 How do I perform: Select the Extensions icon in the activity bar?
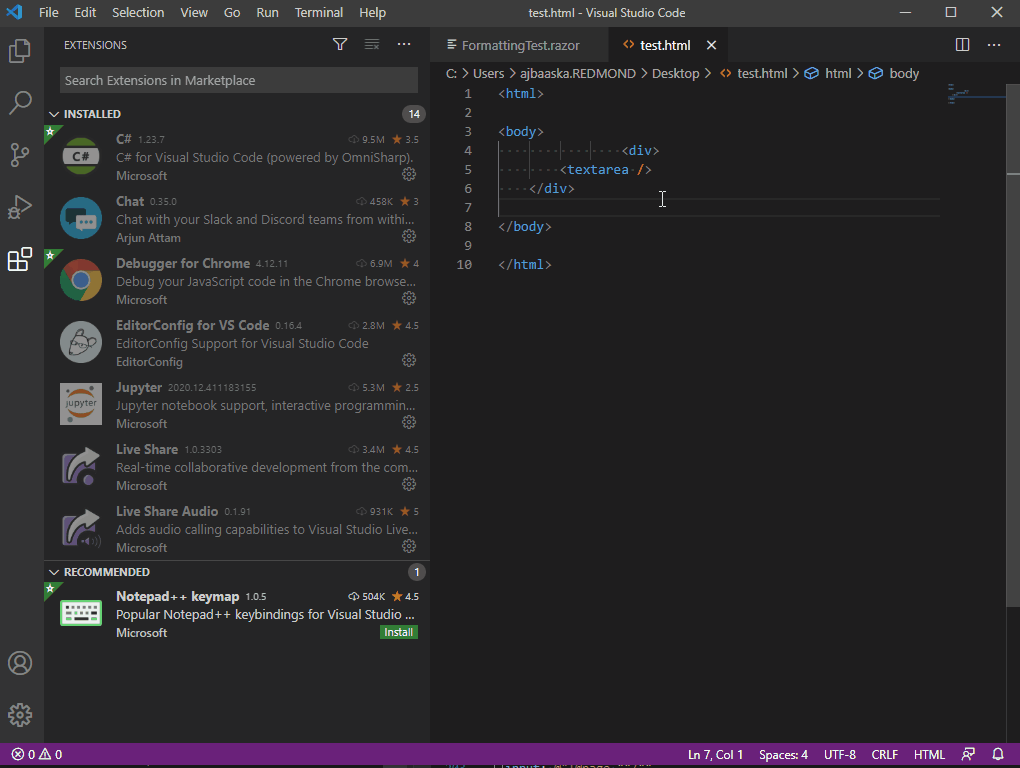pos(21,259)
